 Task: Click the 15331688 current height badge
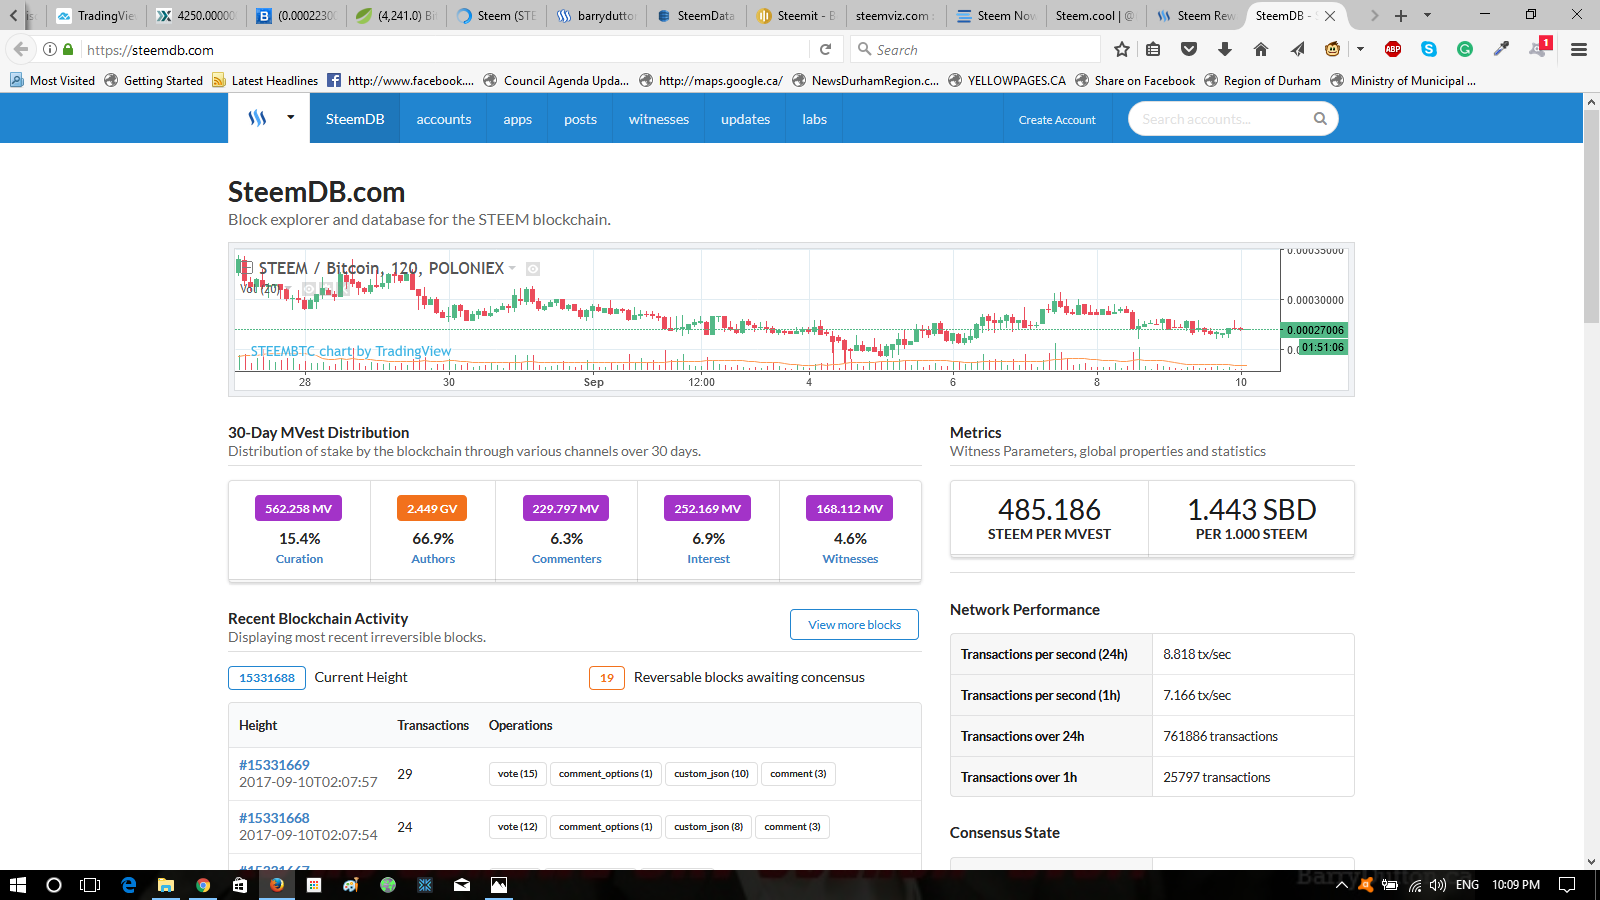(267, 678)
